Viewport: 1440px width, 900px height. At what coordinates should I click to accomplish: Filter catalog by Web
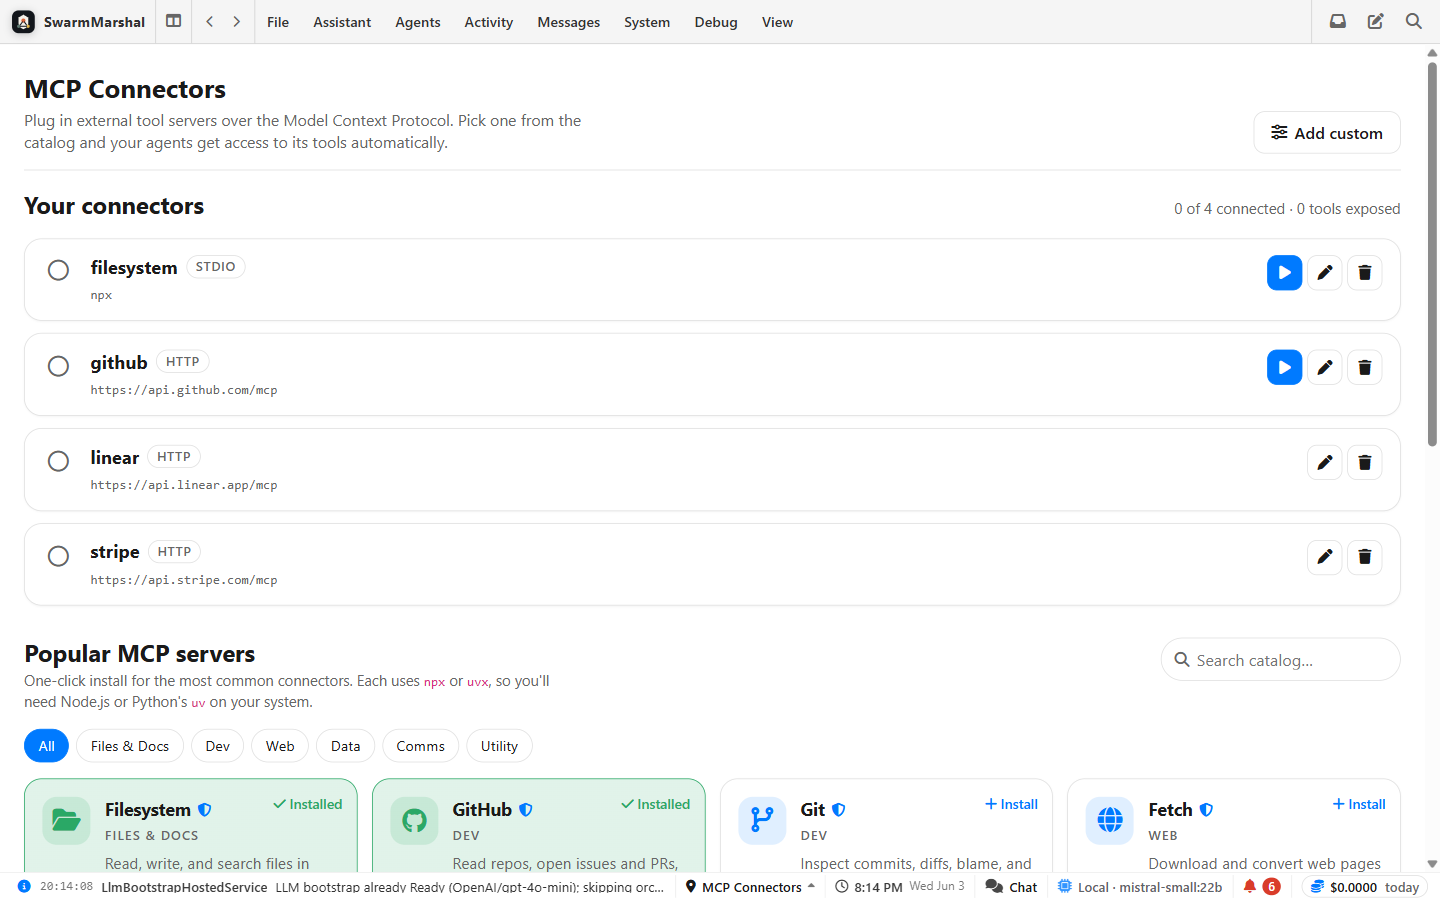click(280, 746)
